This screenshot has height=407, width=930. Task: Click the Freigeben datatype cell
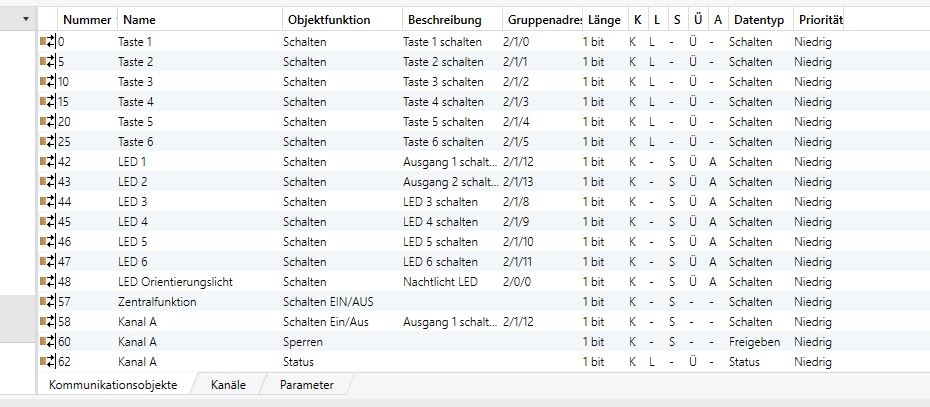(x=755, y=342)
